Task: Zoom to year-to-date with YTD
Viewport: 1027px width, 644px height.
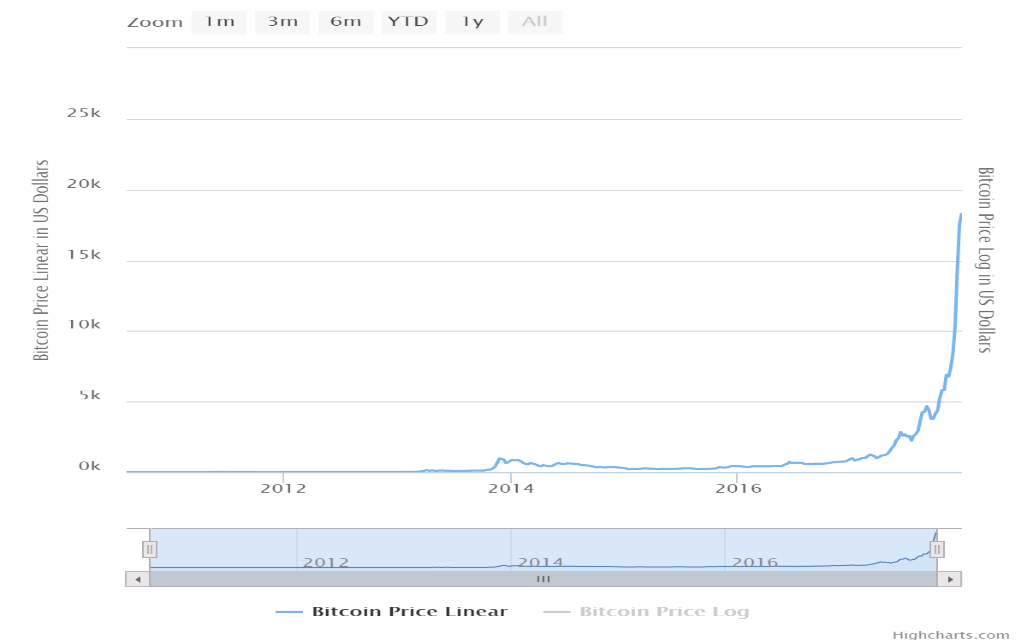Action: pyautogui.click(x=408, y=22)
